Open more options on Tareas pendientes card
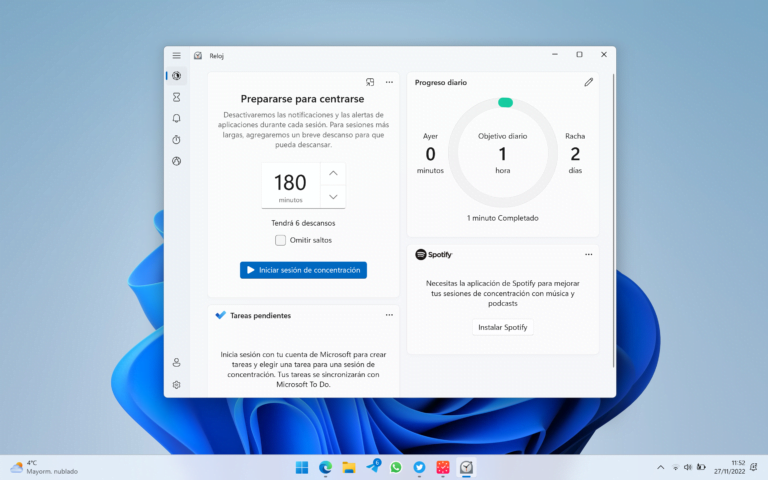The width and height of the screenshot is (768, 480). (389, 315)
